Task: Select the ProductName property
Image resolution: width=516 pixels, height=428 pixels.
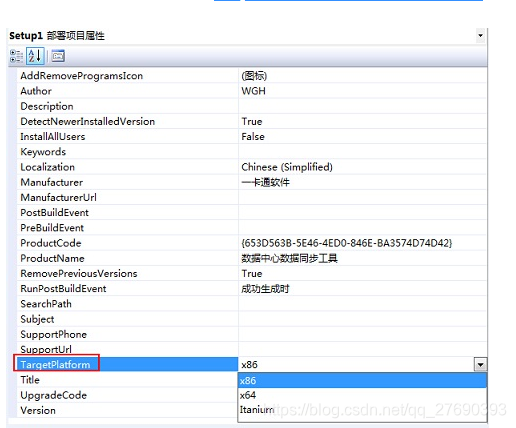Action: 52,258
